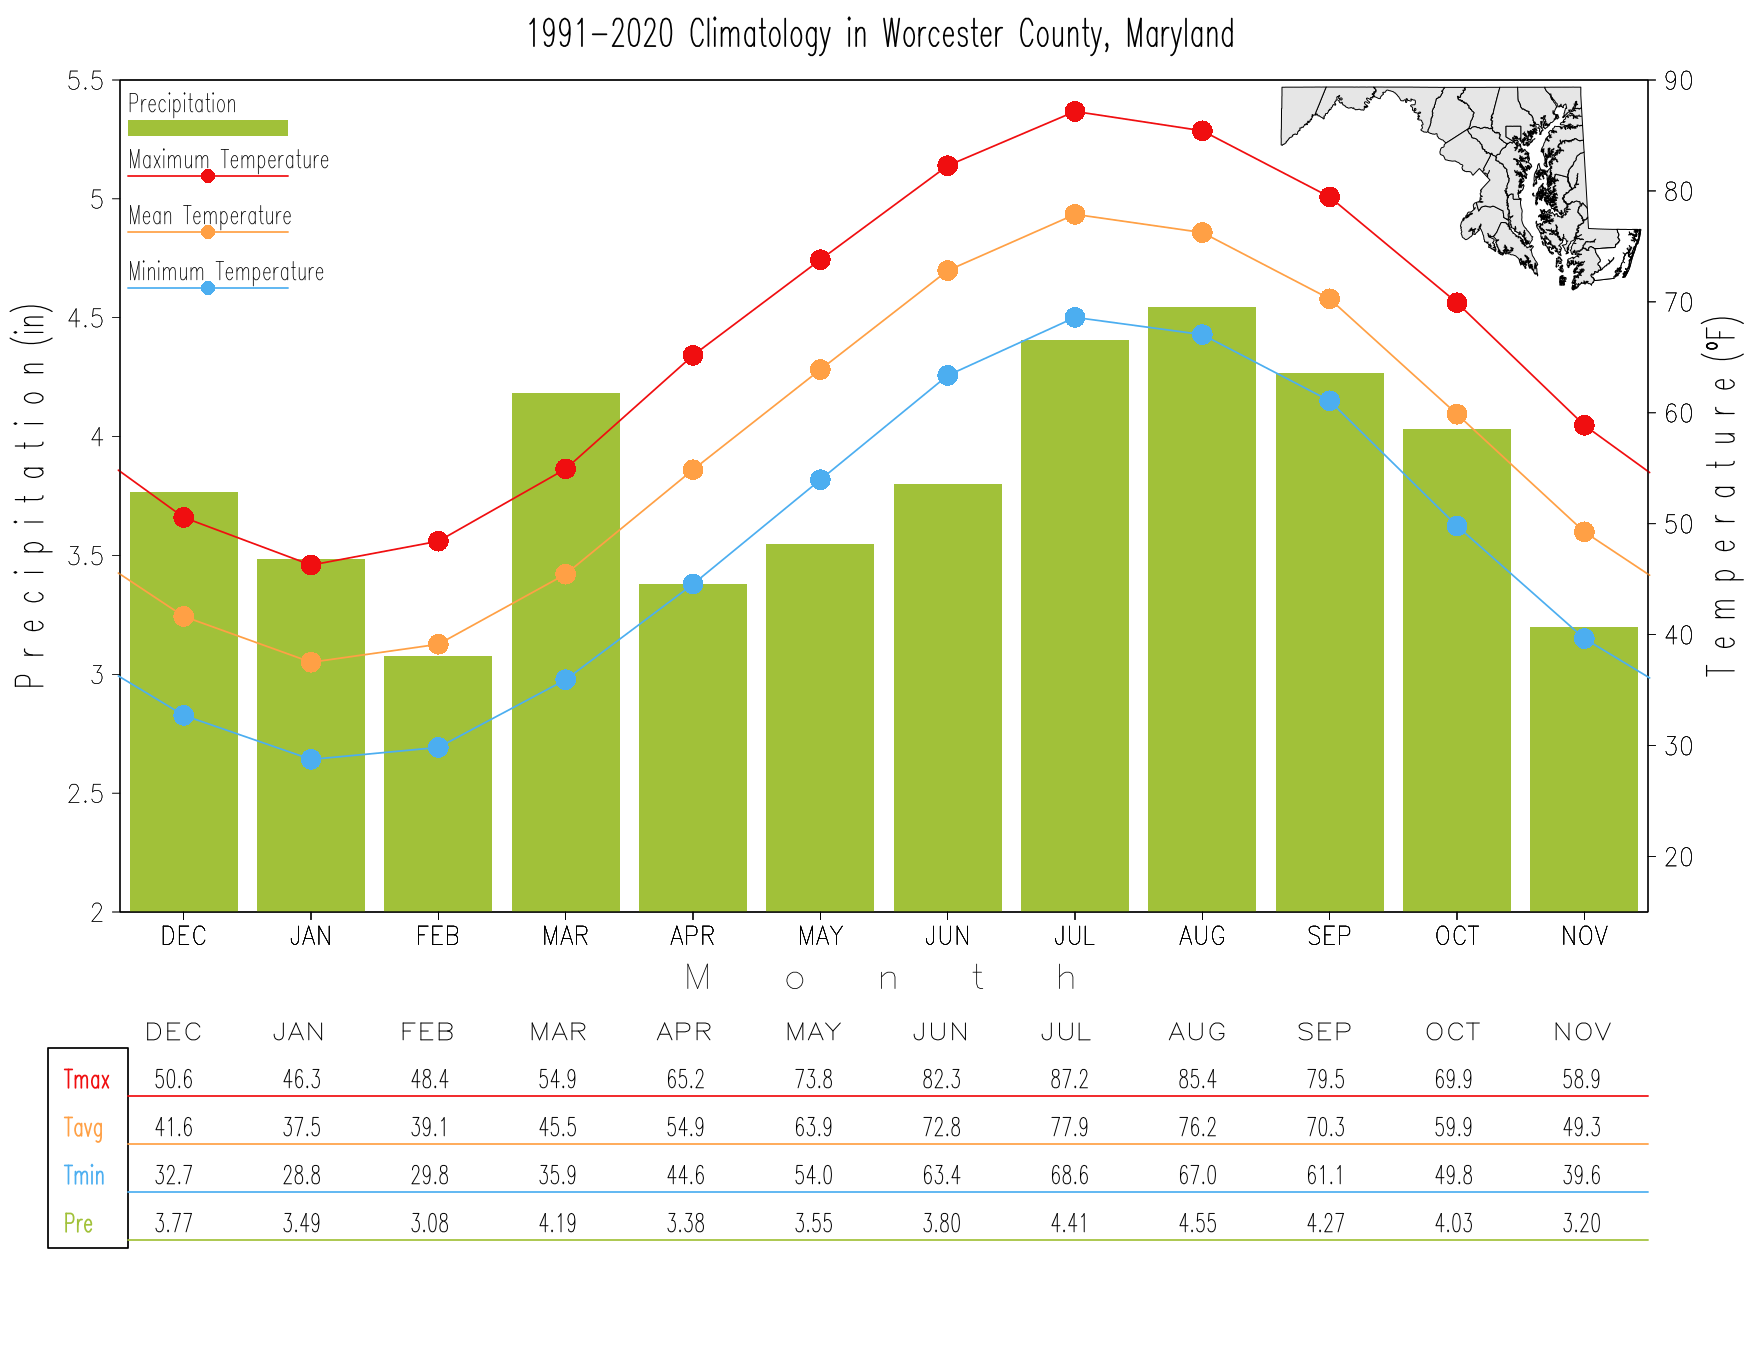
Task: Click the Tavg value 37.5 for JAN
Action: tap(302, 1127)
